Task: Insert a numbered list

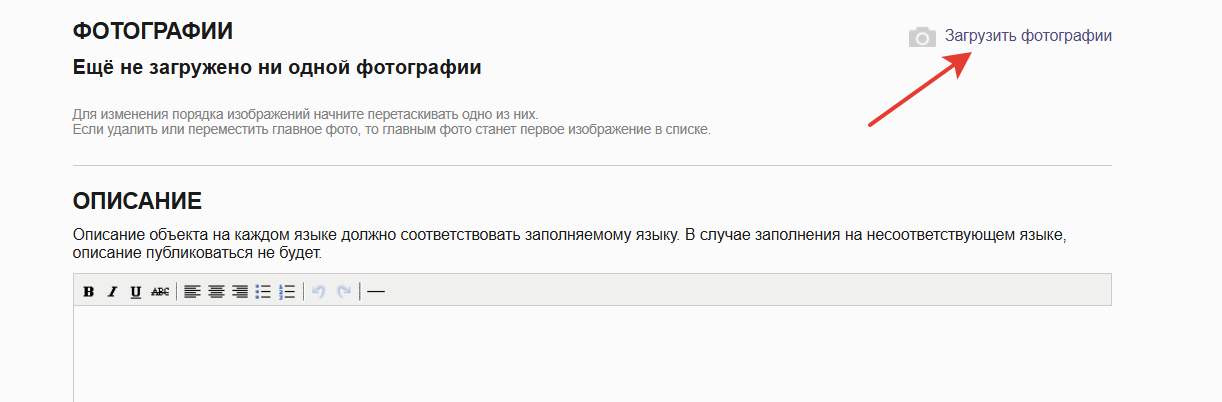Action: click(x=287, y=292)
